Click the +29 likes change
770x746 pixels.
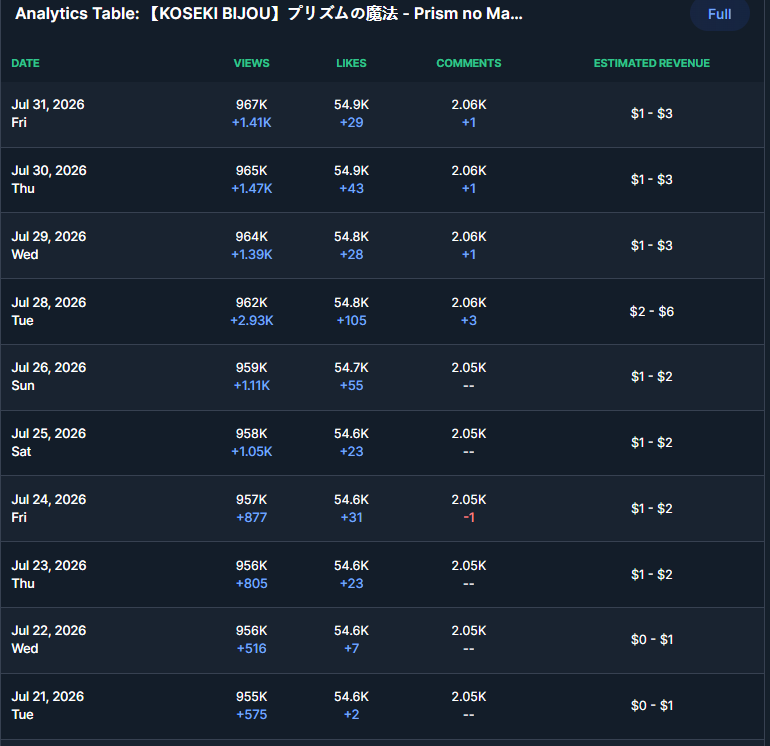click(x=352, y=123)
